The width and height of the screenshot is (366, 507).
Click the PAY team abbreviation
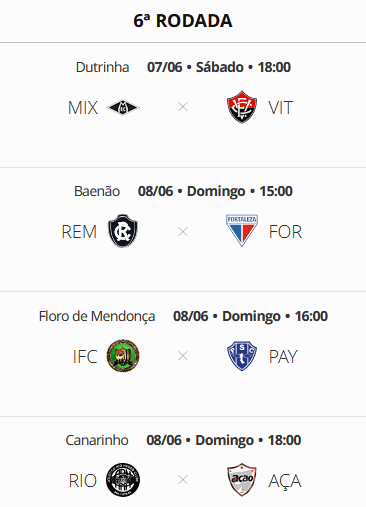pyautogui.click(x=283, y=357)
